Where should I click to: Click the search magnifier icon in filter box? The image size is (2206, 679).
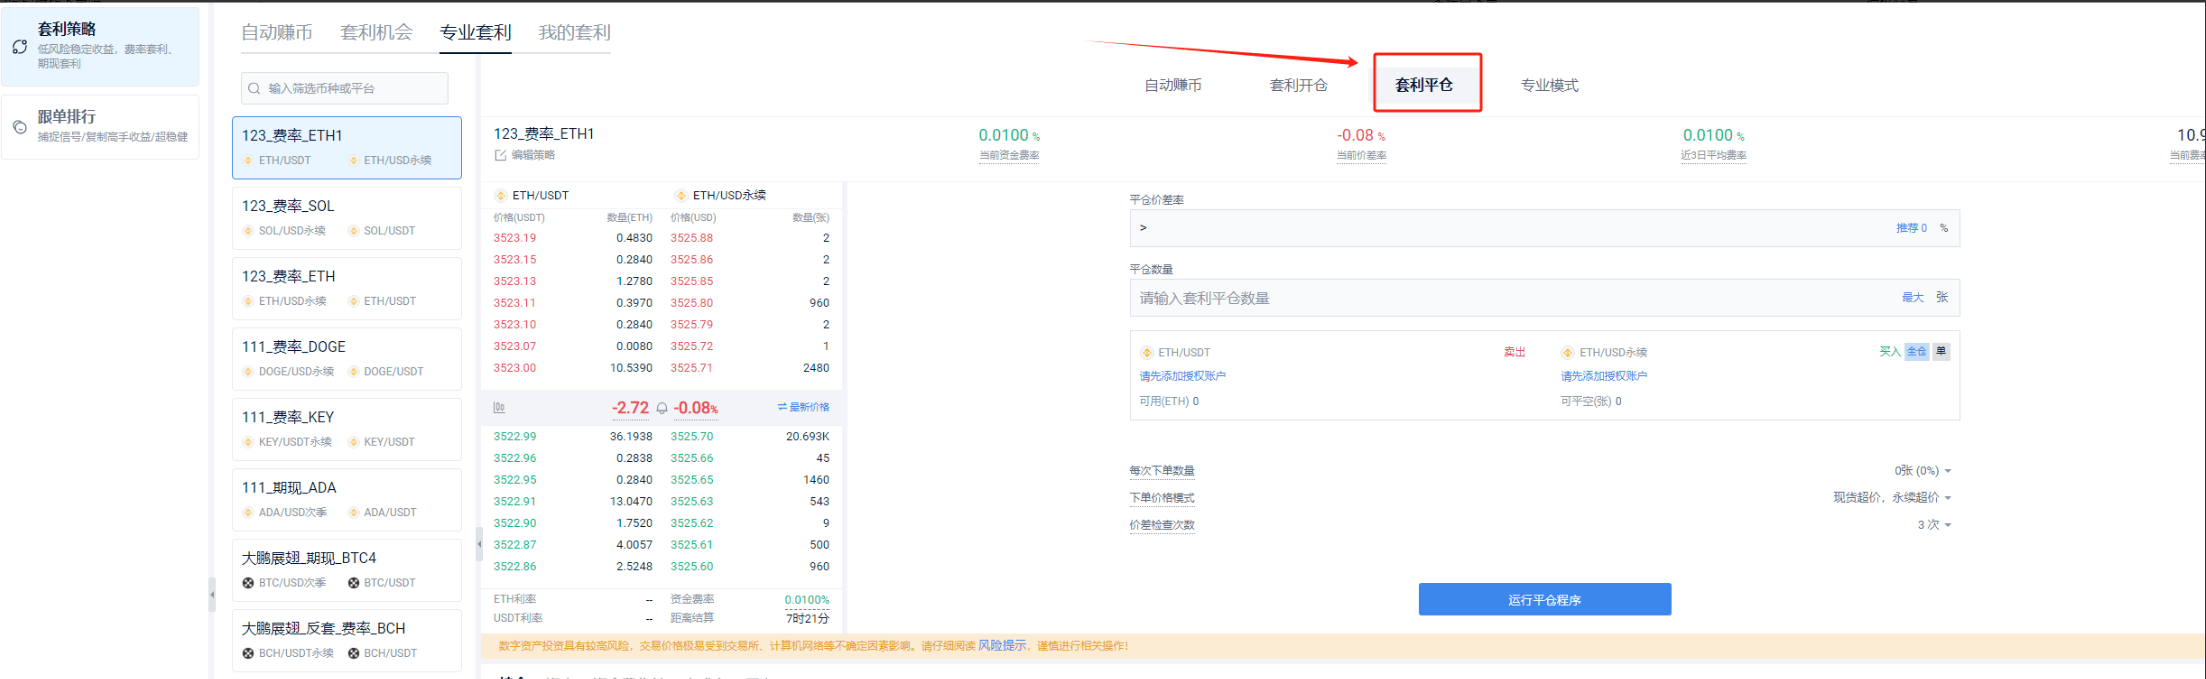coord(254,88)
